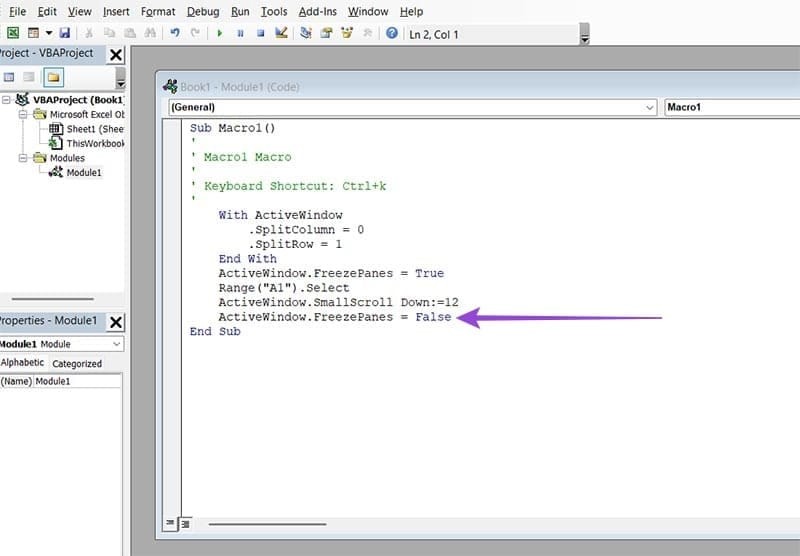Switch to the Categorized properties tab

(77, 363)
